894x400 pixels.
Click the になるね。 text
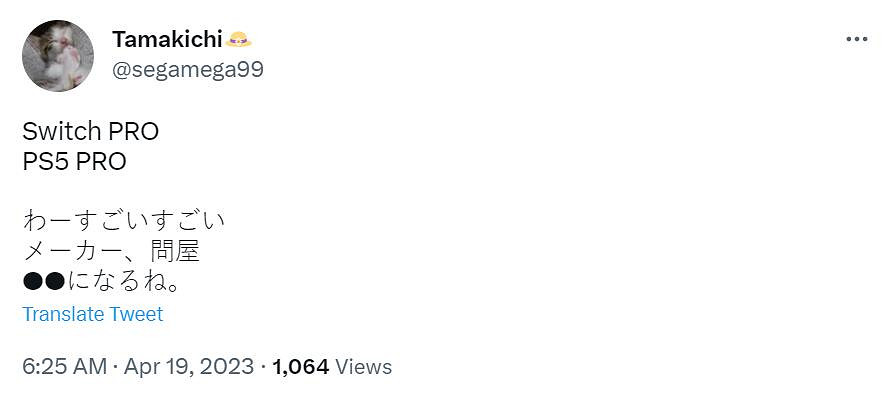125,284
